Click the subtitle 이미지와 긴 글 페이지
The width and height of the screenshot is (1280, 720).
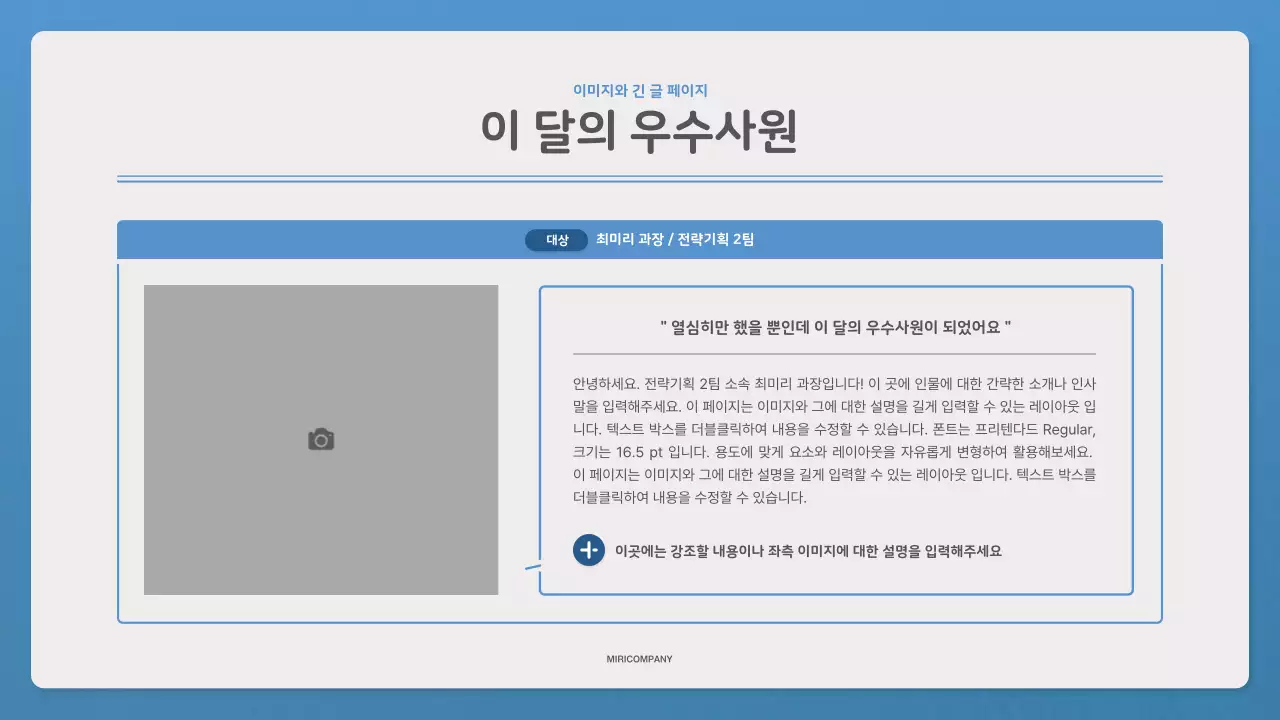pyautogui.click(x=639, y=89)
